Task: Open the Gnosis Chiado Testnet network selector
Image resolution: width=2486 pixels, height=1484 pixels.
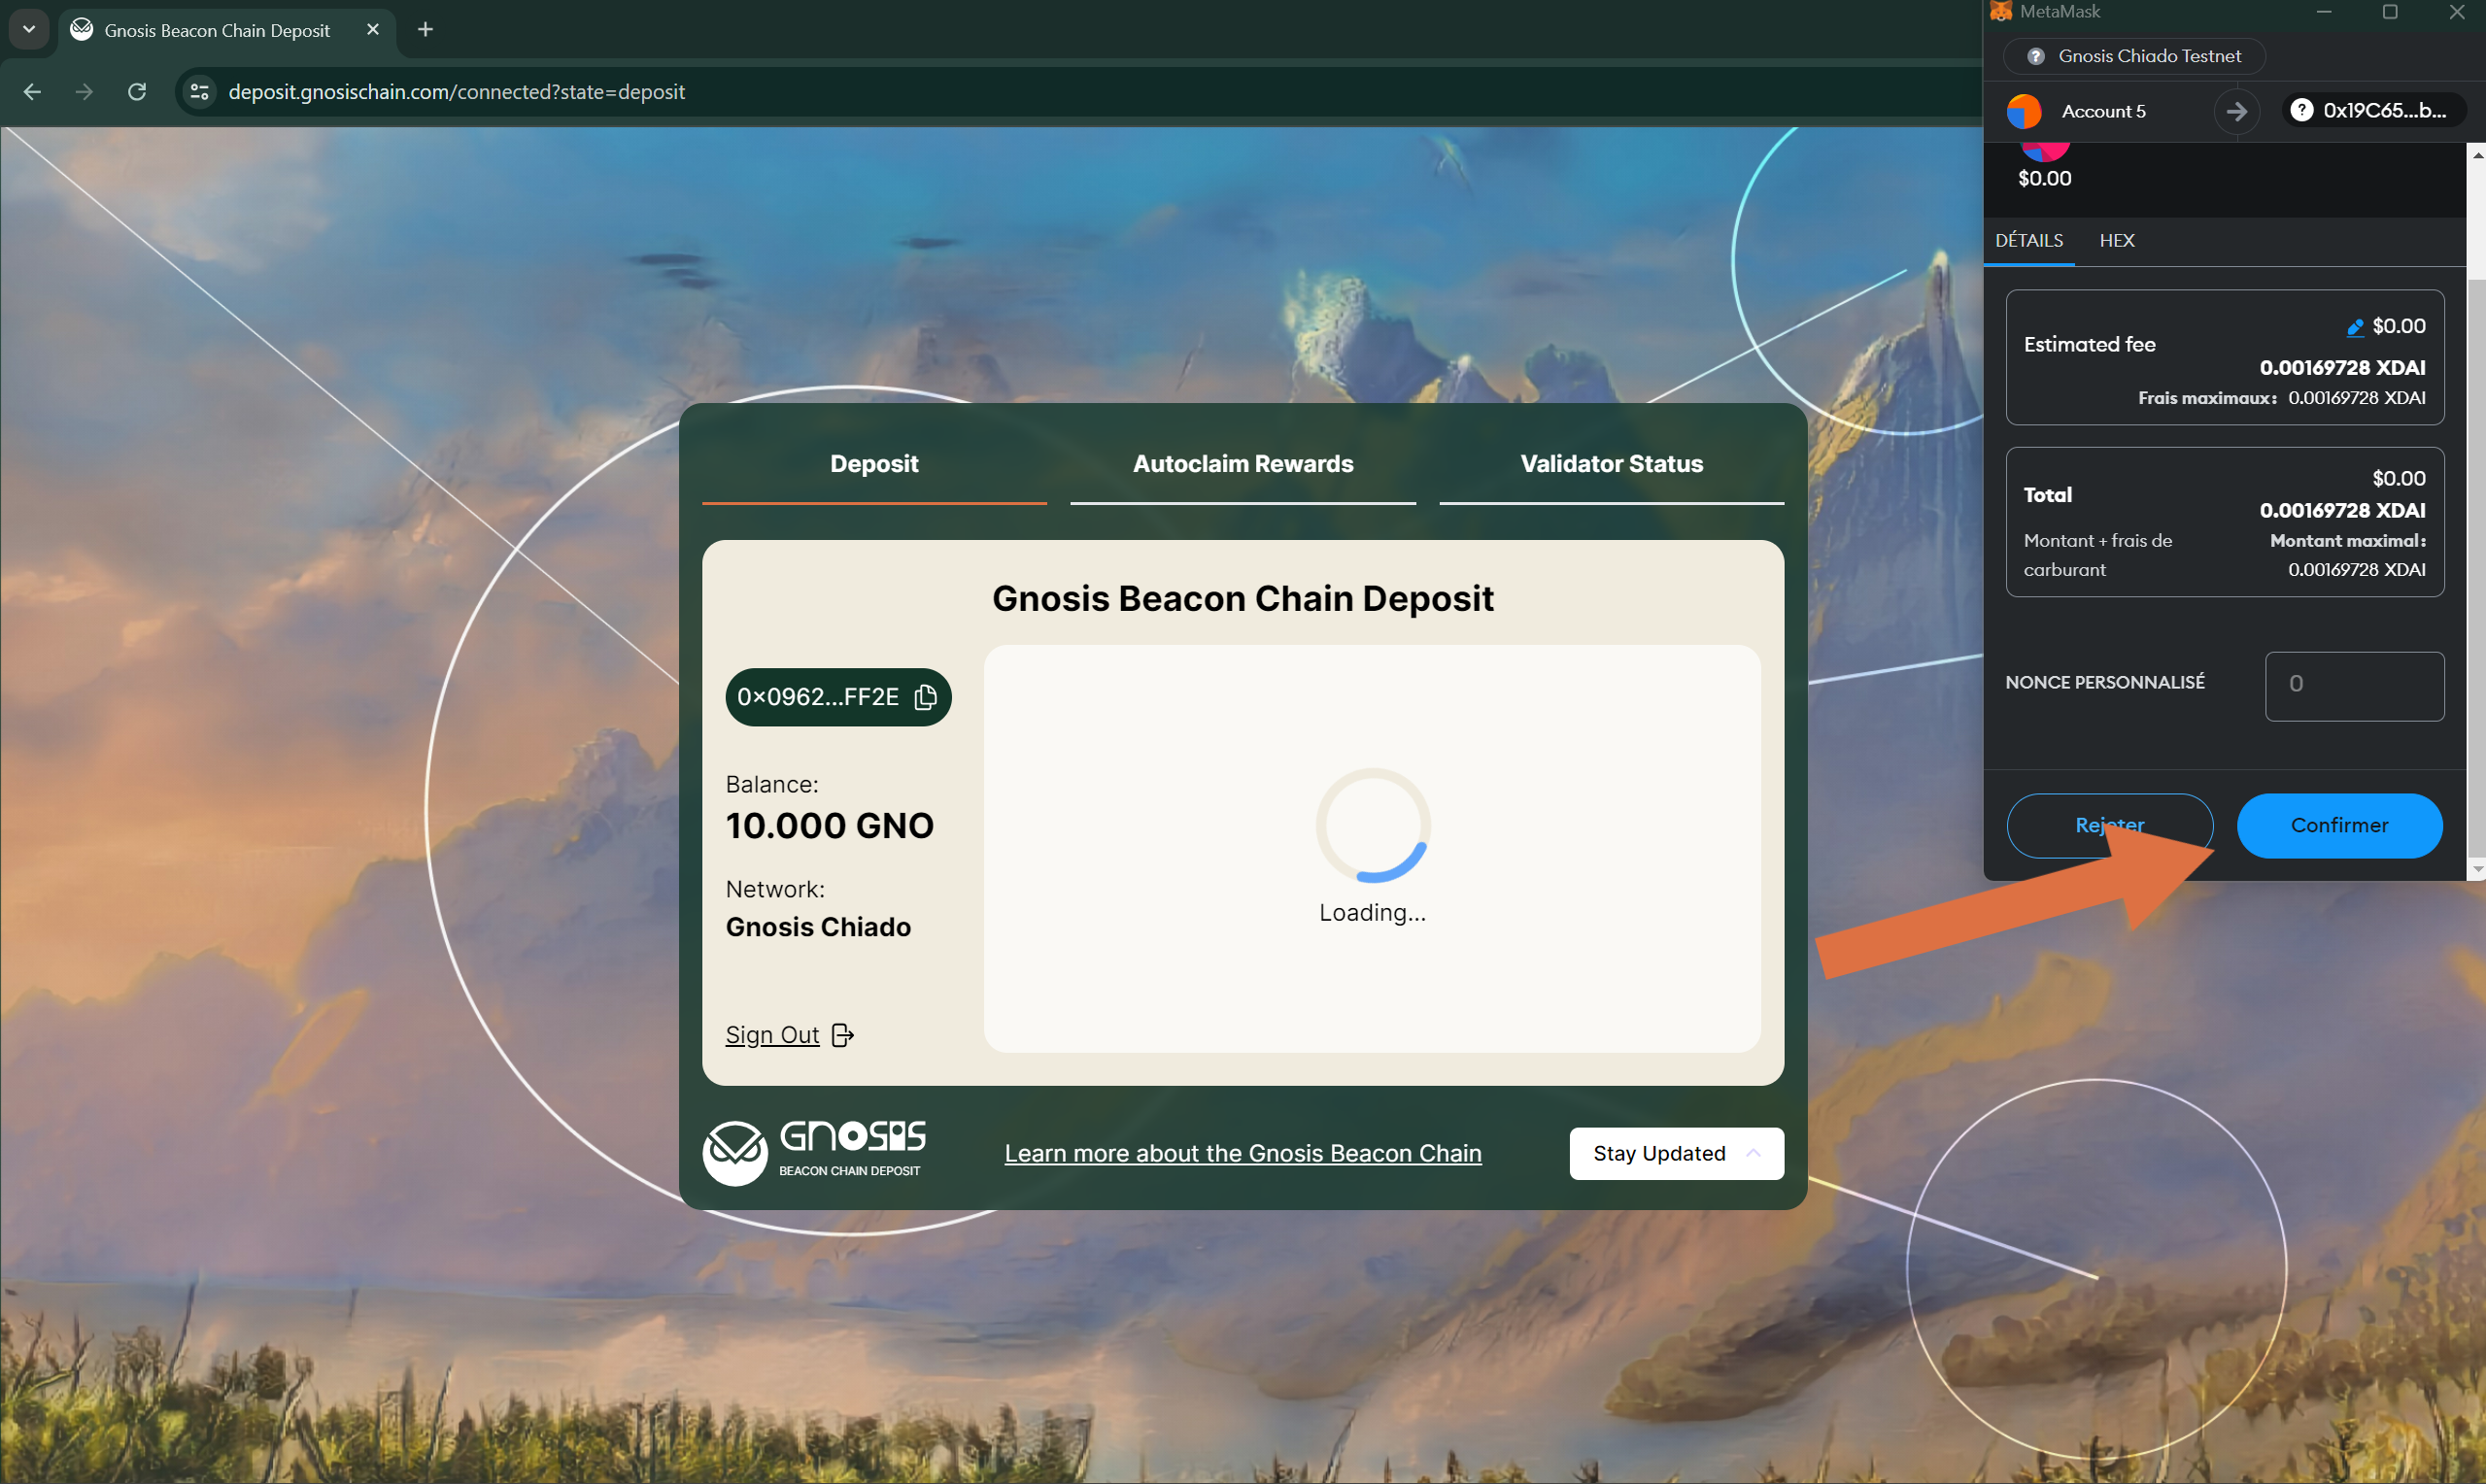Action: click(x=2134, y=56)
